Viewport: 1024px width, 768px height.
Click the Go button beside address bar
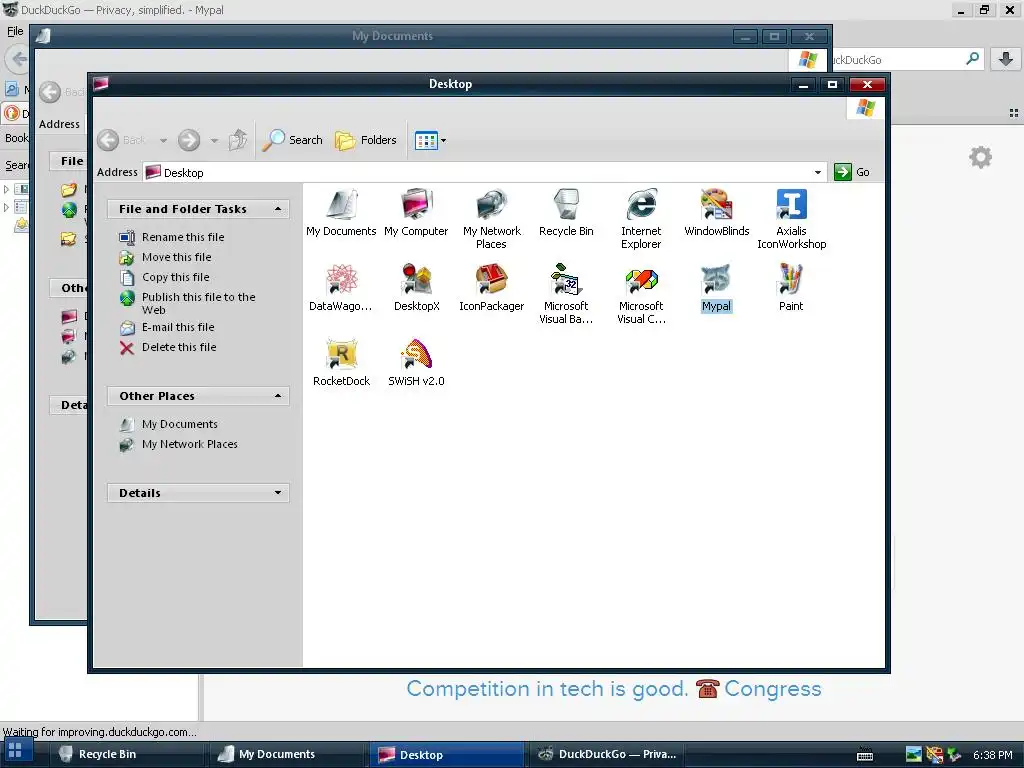point(852,172)
